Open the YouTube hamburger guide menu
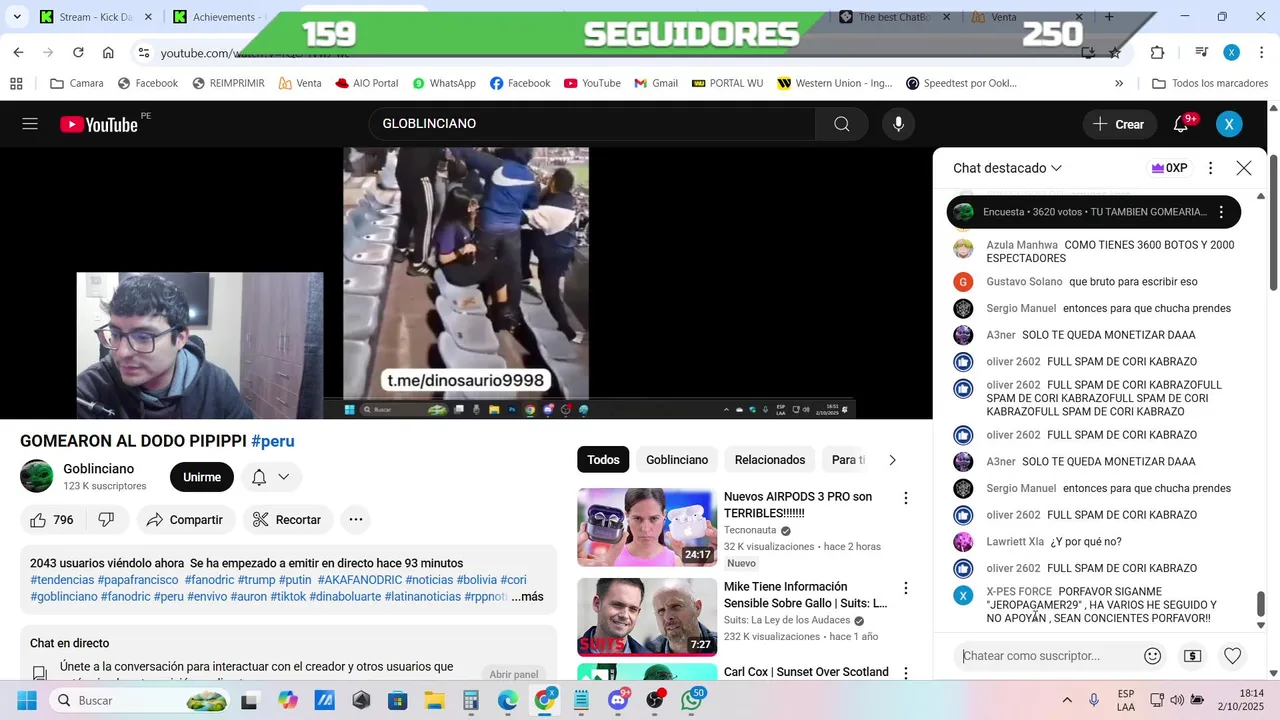 point(30,124)
